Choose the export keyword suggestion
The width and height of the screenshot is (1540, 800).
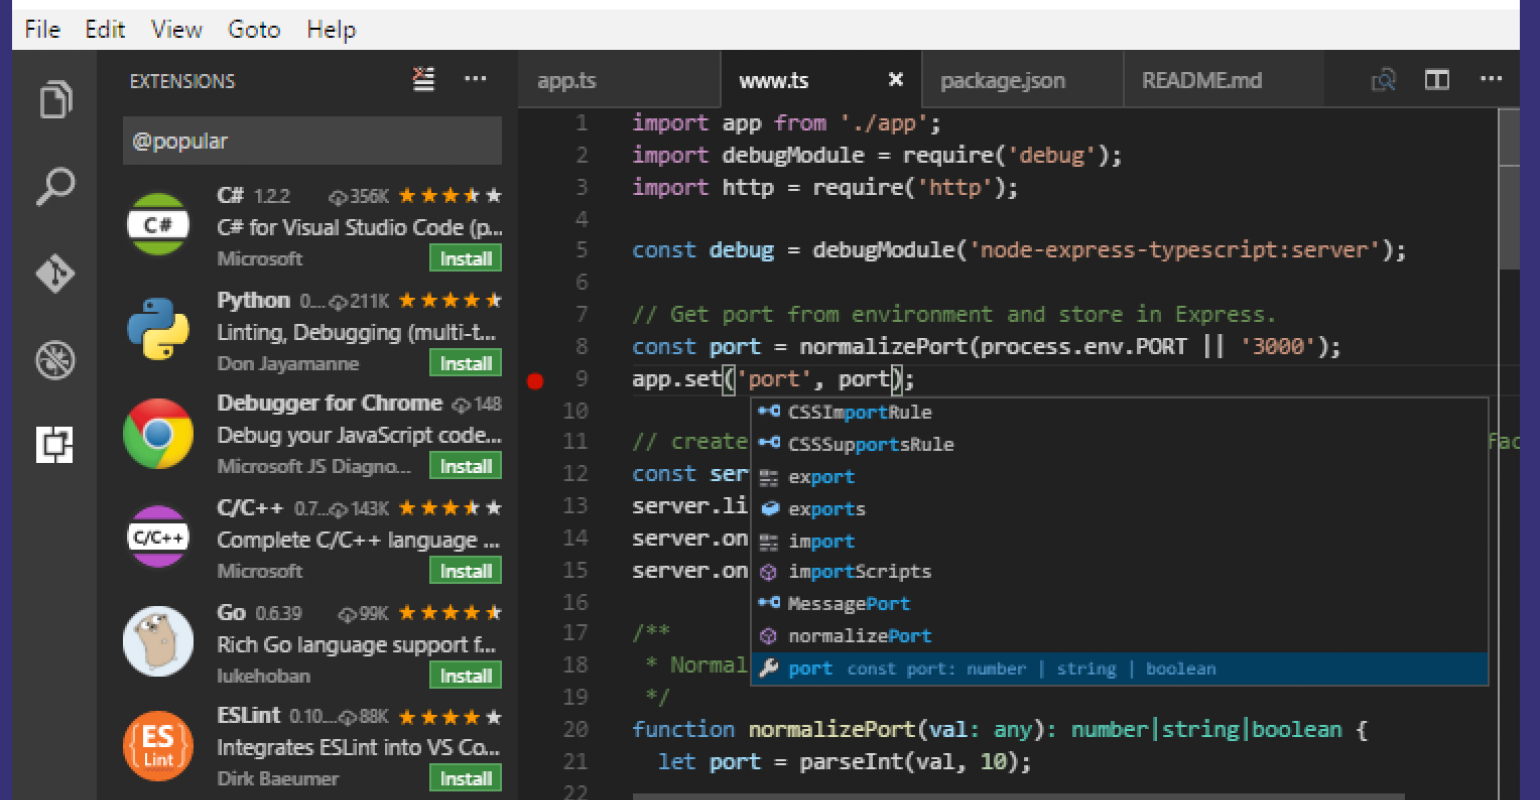pos(1119,477)
